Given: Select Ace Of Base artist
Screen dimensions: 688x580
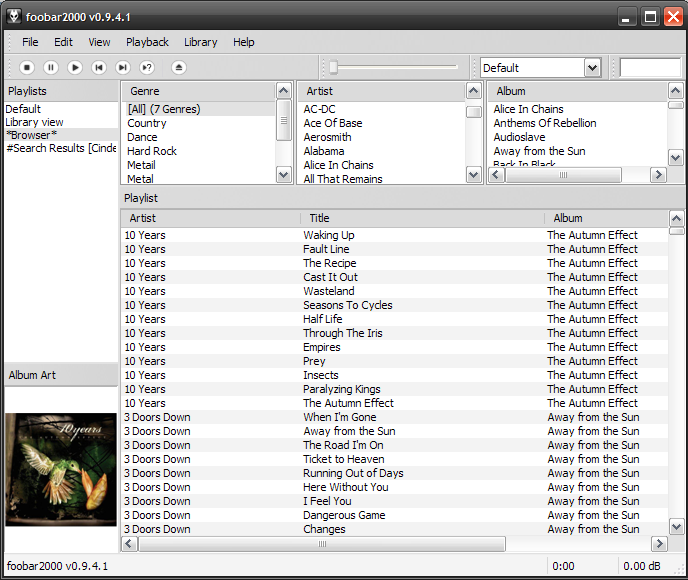Looking at the screenshot, I should click(382, 123).
